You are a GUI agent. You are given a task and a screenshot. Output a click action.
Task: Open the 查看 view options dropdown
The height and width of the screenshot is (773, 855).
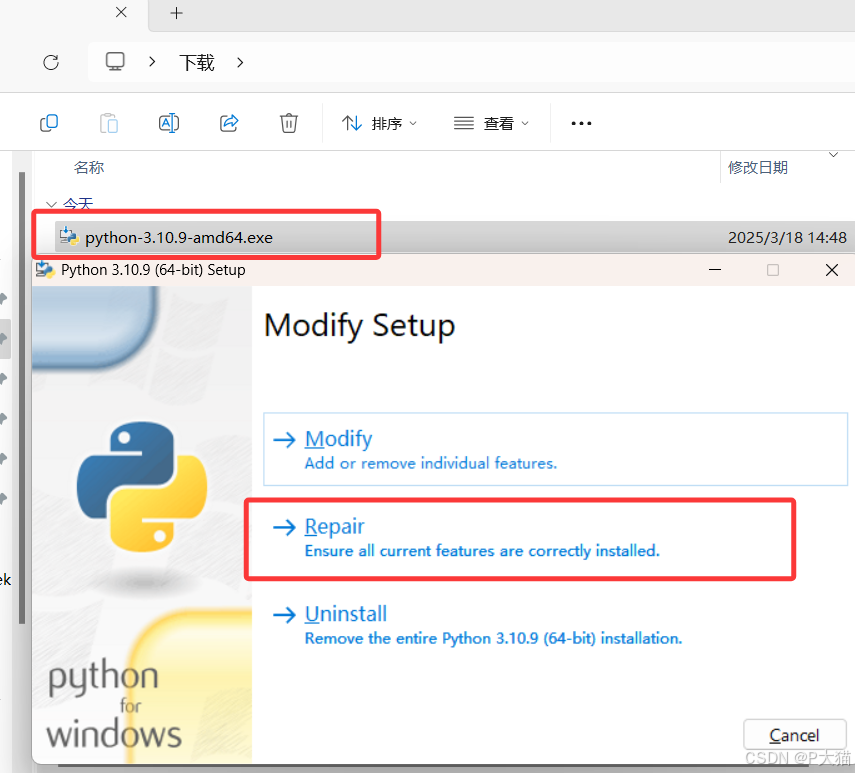[489, 122]
